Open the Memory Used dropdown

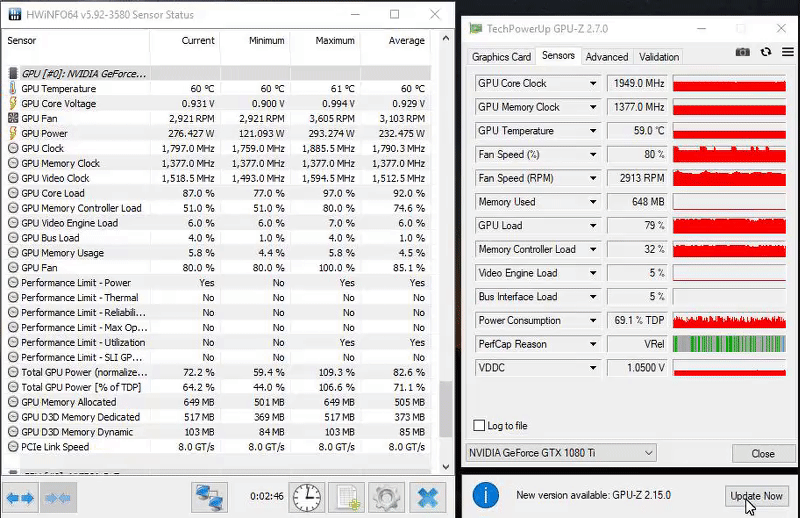[x=593, y=202]
